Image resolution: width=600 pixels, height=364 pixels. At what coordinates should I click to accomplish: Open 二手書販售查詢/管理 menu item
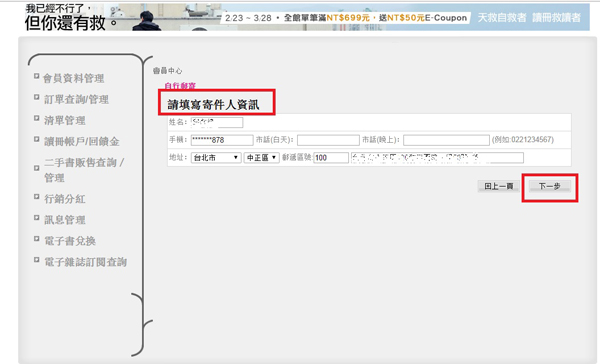pyautogui.click(x=84, y=170)
